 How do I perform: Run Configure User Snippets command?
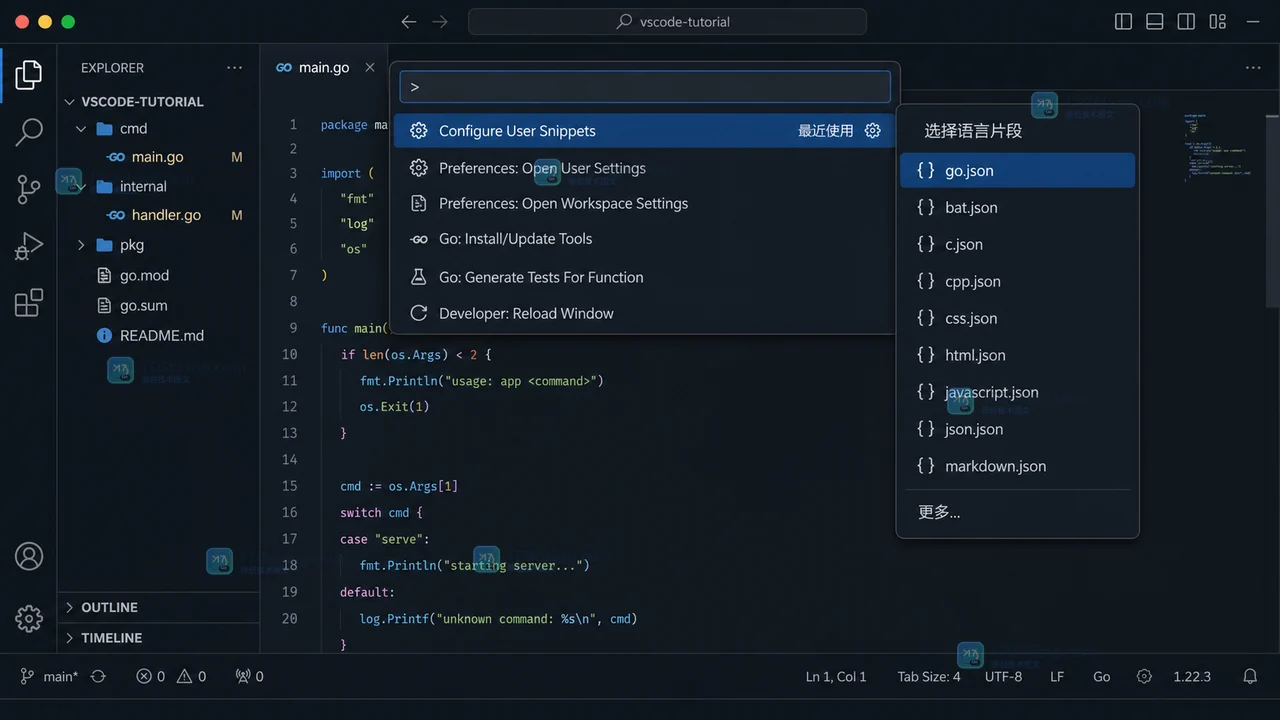642,131
